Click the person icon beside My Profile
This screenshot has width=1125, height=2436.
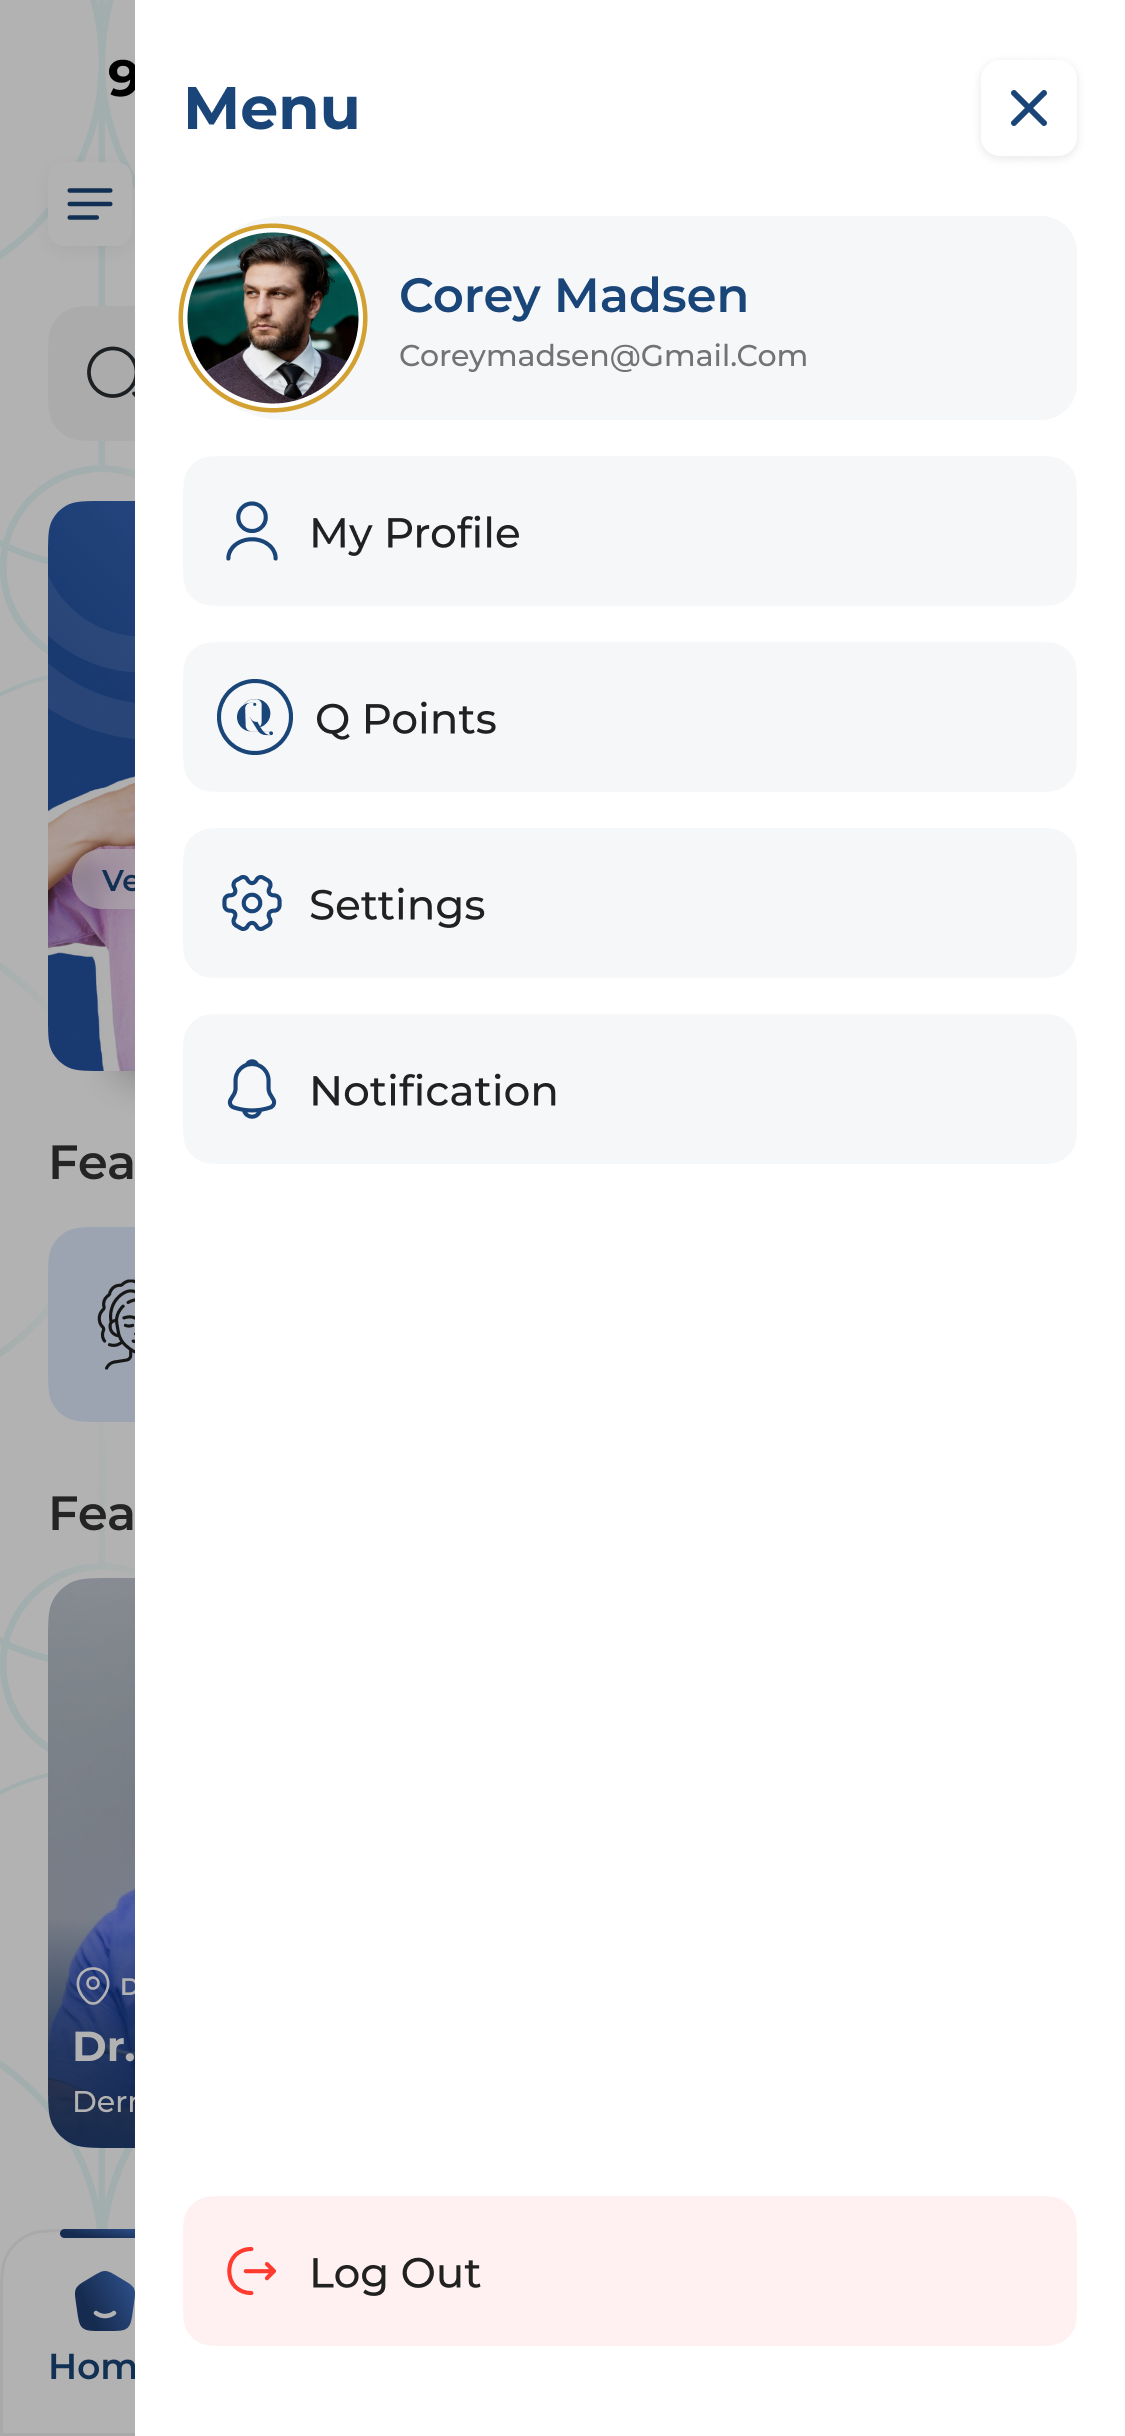click(252, 532)
